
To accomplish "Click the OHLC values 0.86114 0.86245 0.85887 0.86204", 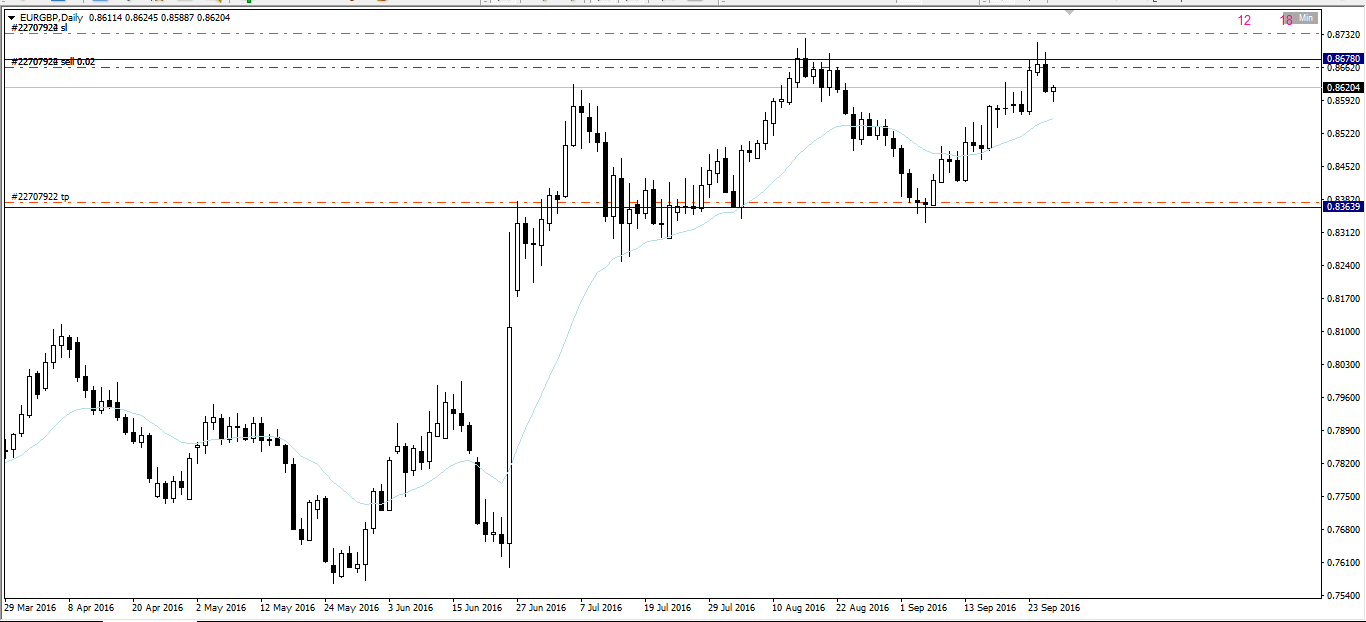I will point(159,18).
